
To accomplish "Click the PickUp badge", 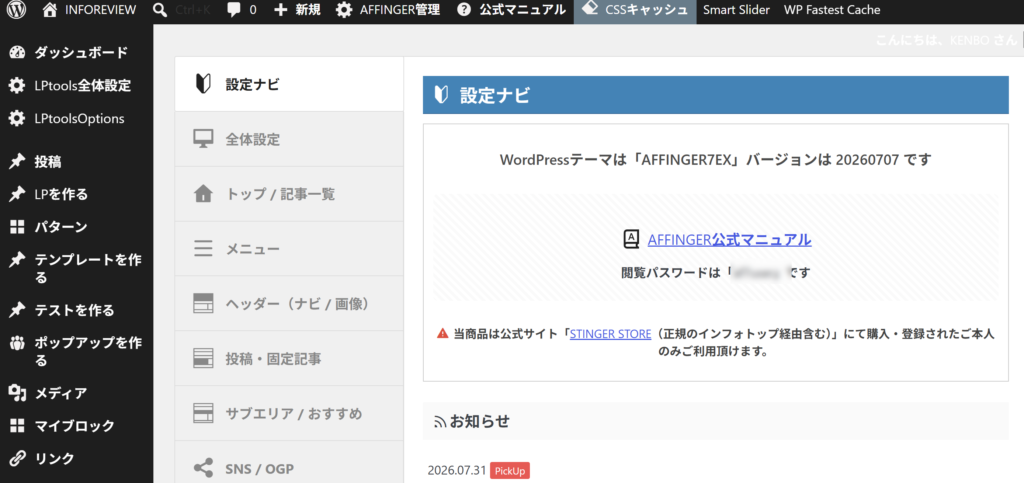I will pos(509,471).
